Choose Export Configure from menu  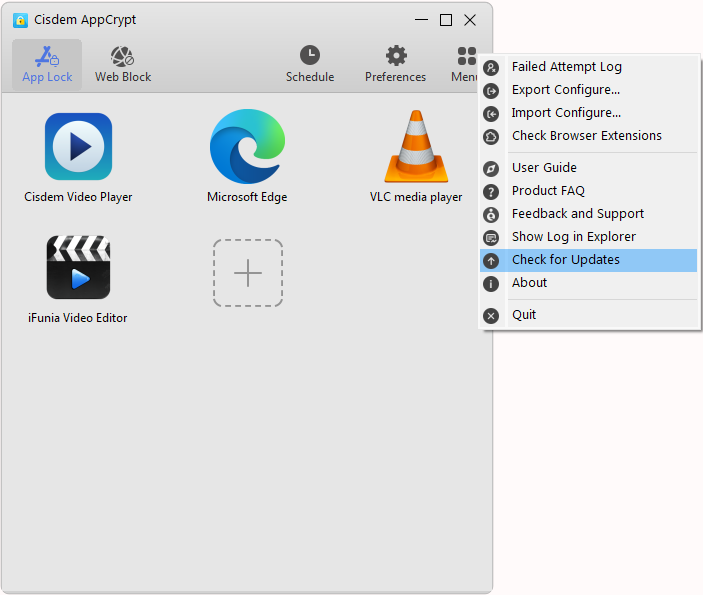point(565,90)
